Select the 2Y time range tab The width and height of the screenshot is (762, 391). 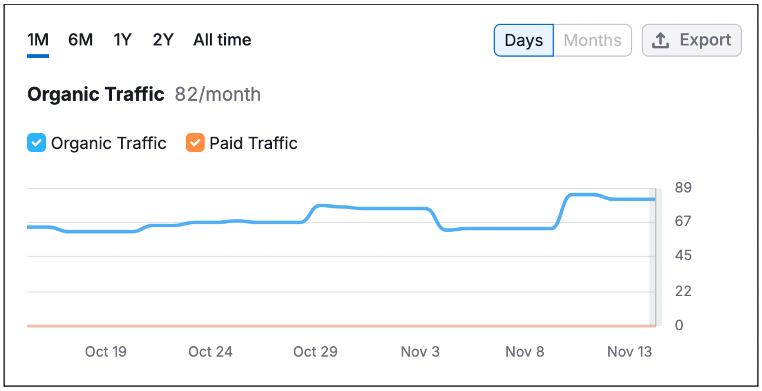[x=163, y=40]
